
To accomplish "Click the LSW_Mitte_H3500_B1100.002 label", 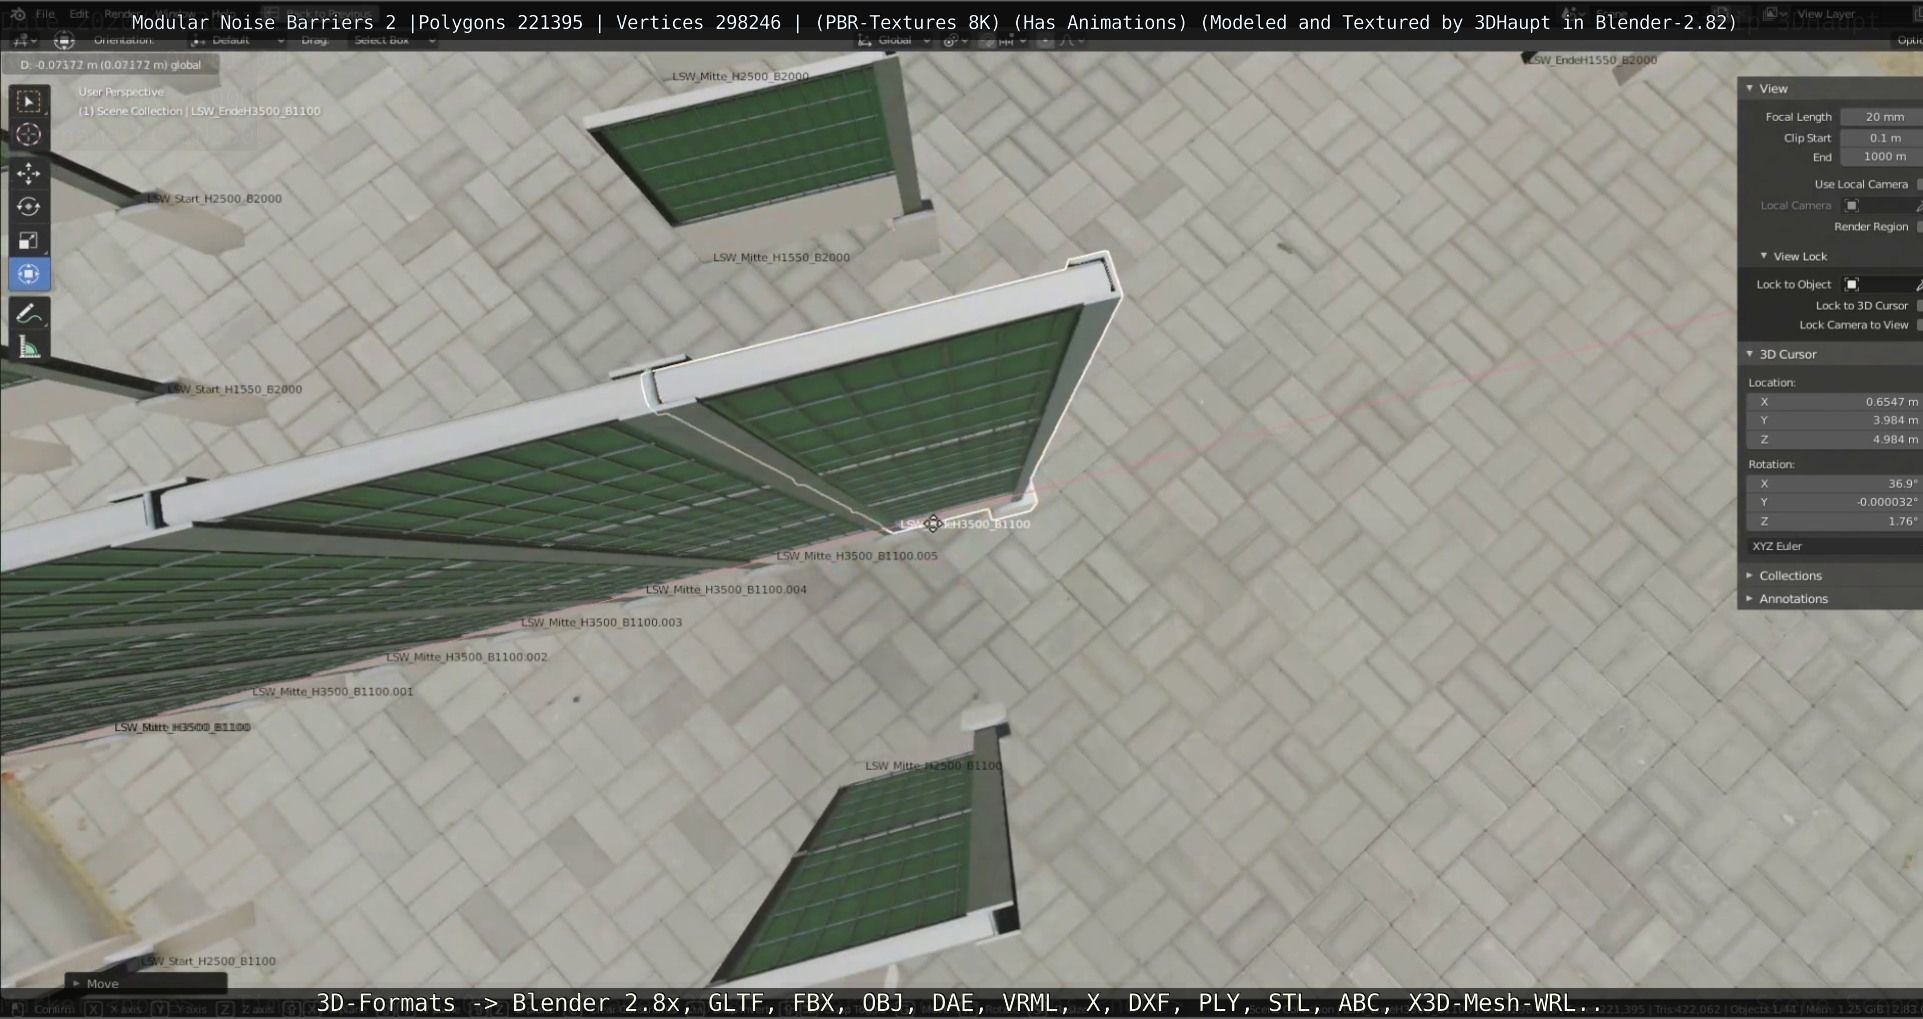I will pyautogui.click(x=466, y=657).
